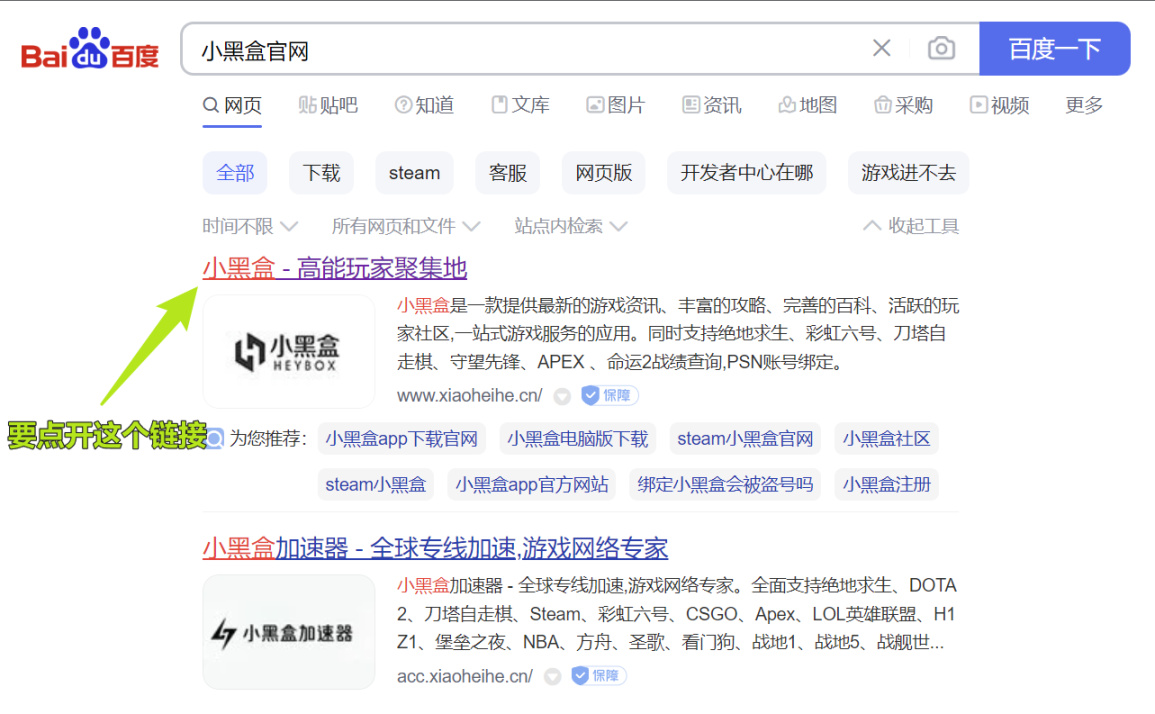Click the Baidu logo

point(90,49)
